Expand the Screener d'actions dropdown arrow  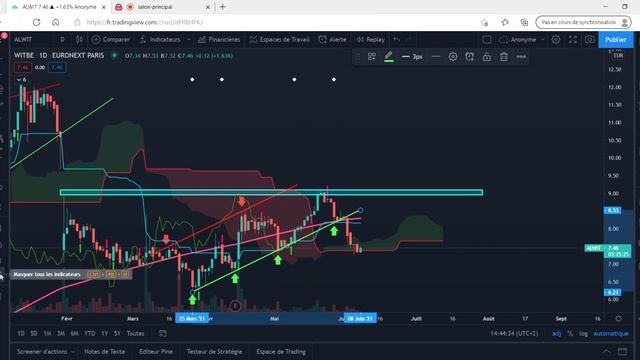click(x=73, y=351)
